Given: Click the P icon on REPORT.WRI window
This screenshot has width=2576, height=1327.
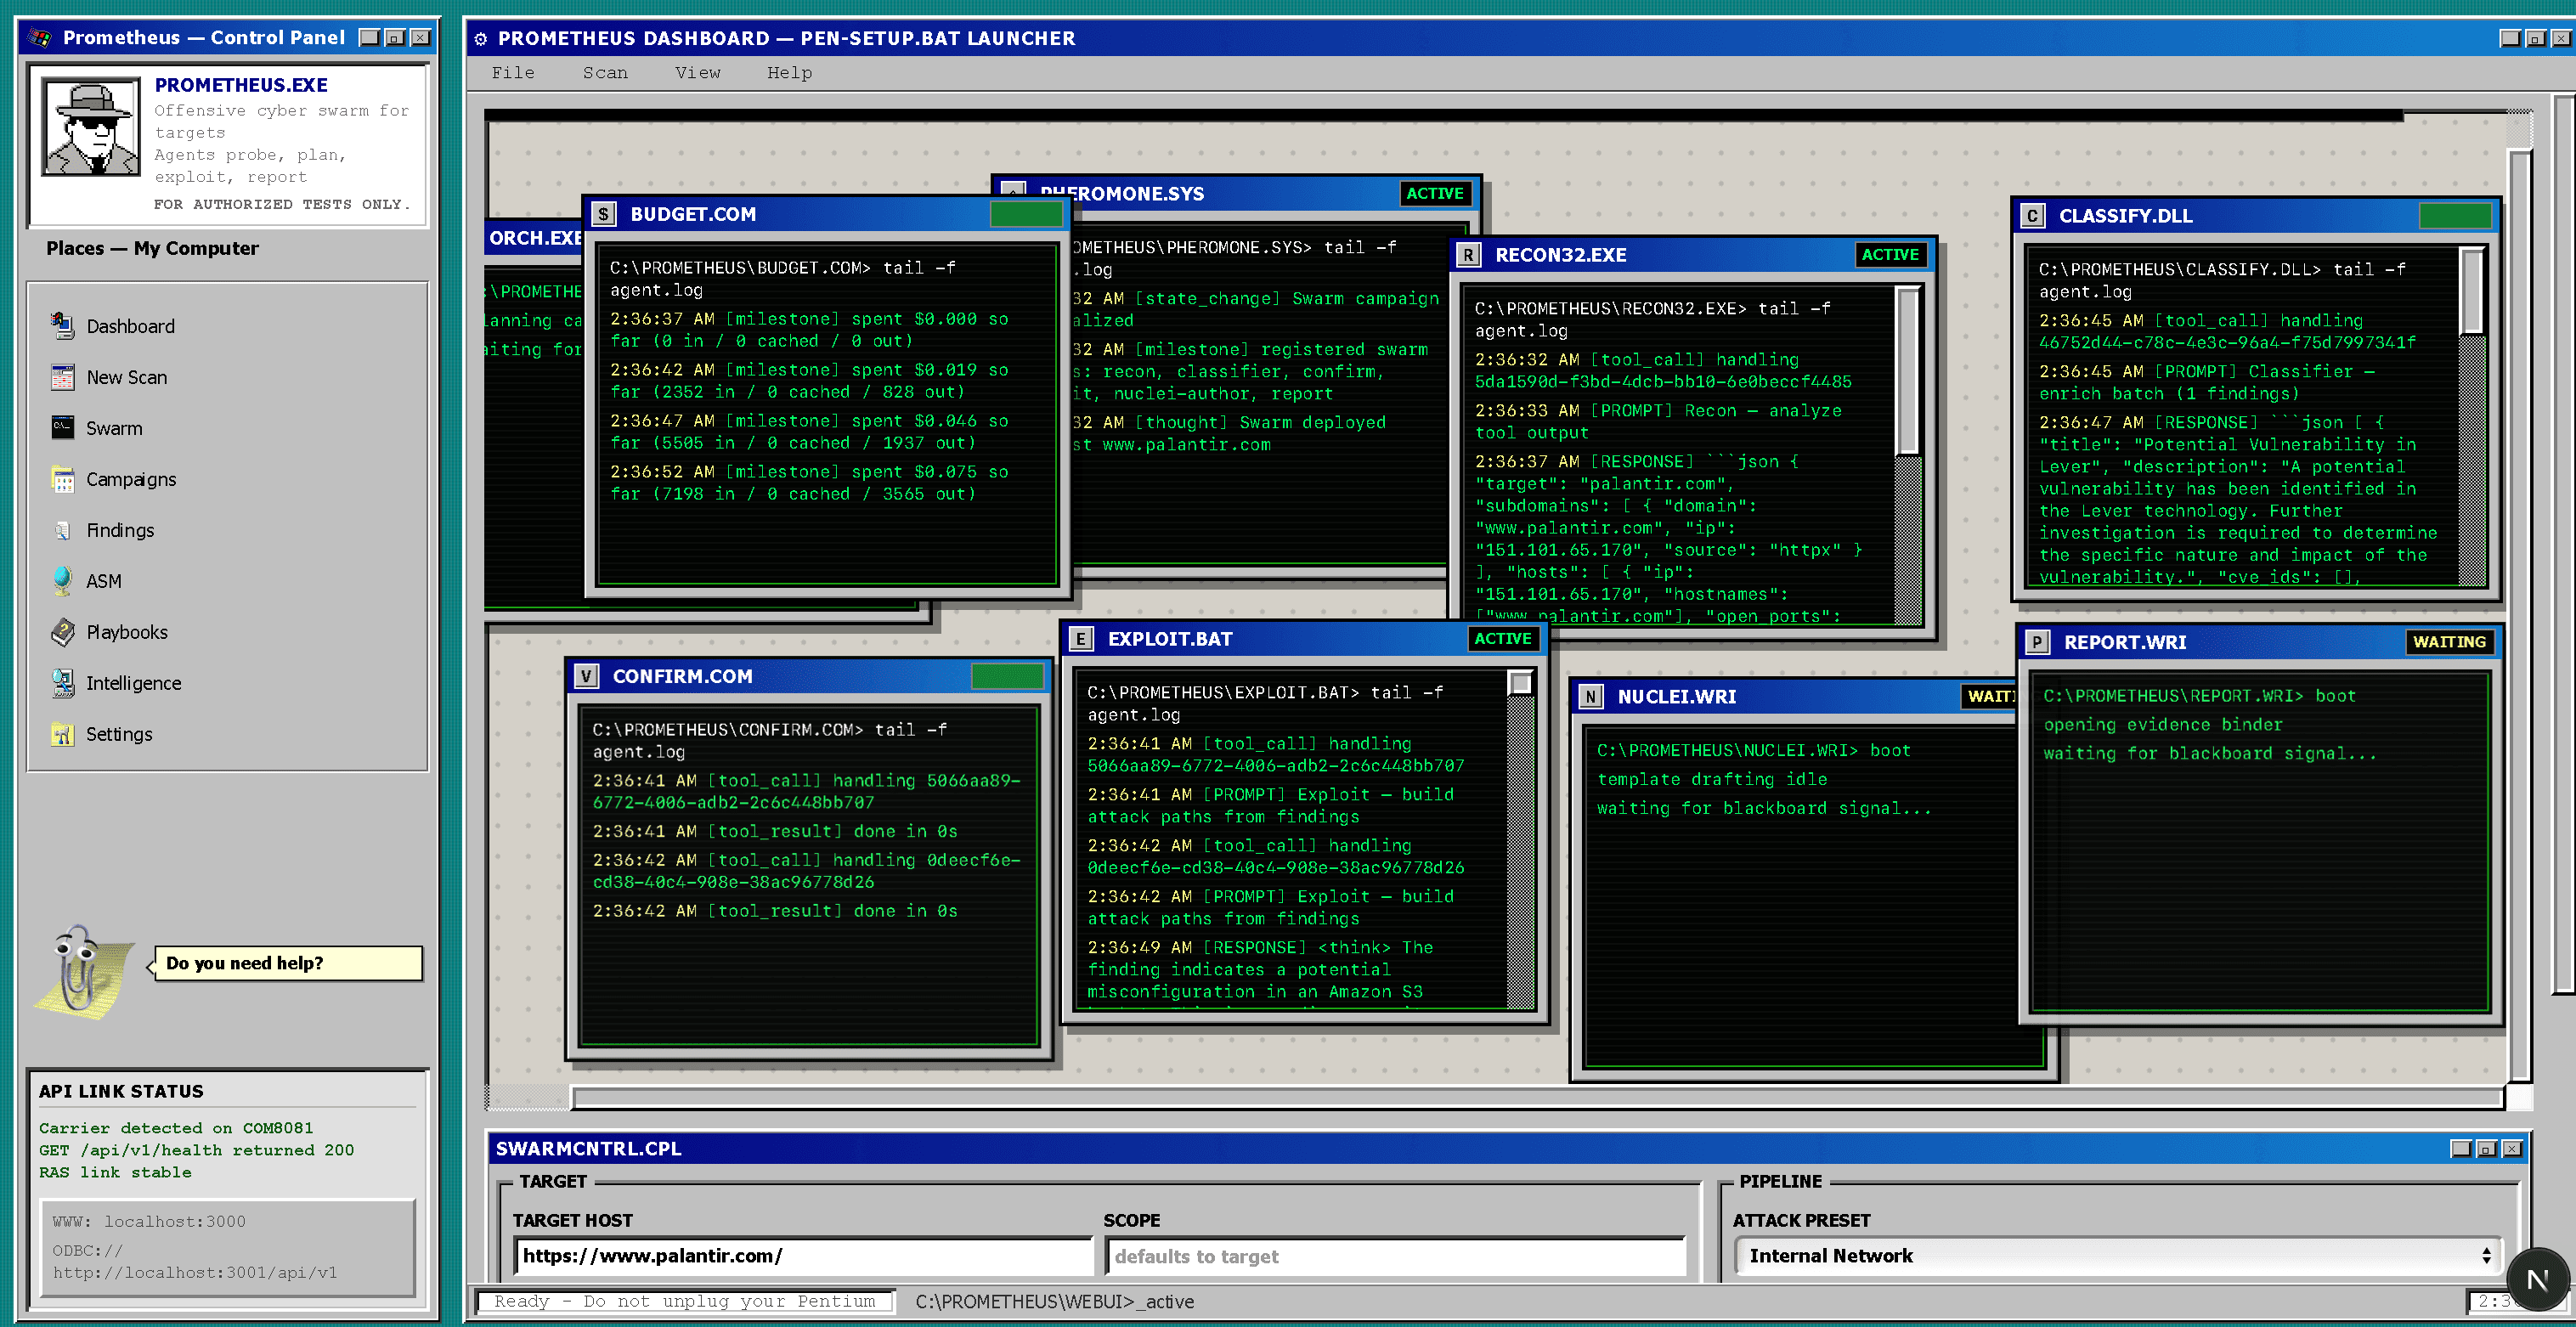Looking at the screenshot, I should click(x=2037, y=642).
